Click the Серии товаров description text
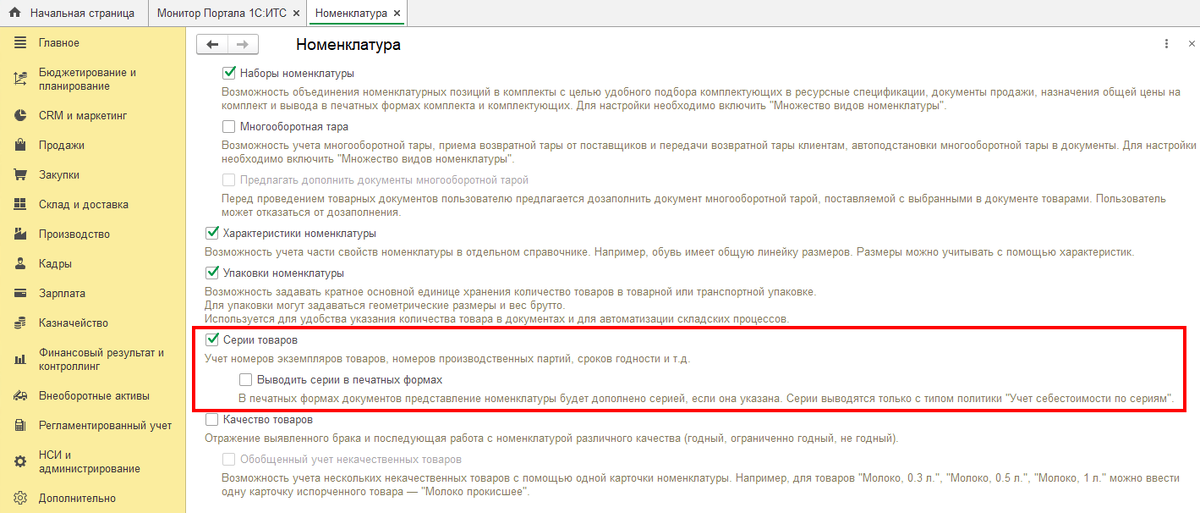This screenshot has width=1200, height=513. pyautogui.click(x=447, y=359)
